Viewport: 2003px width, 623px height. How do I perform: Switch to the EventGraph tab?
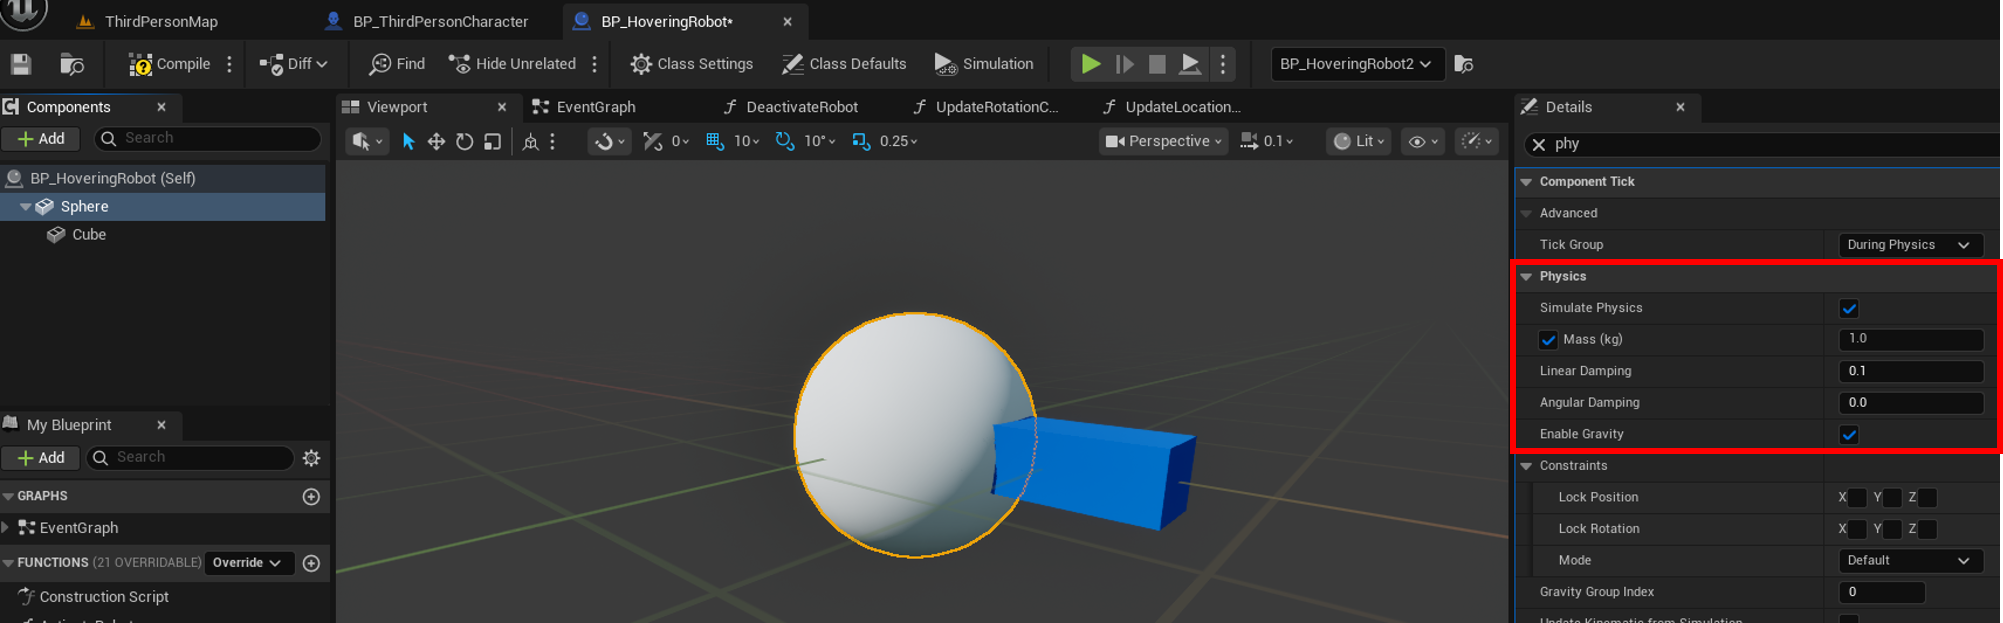tap(595, 107)
